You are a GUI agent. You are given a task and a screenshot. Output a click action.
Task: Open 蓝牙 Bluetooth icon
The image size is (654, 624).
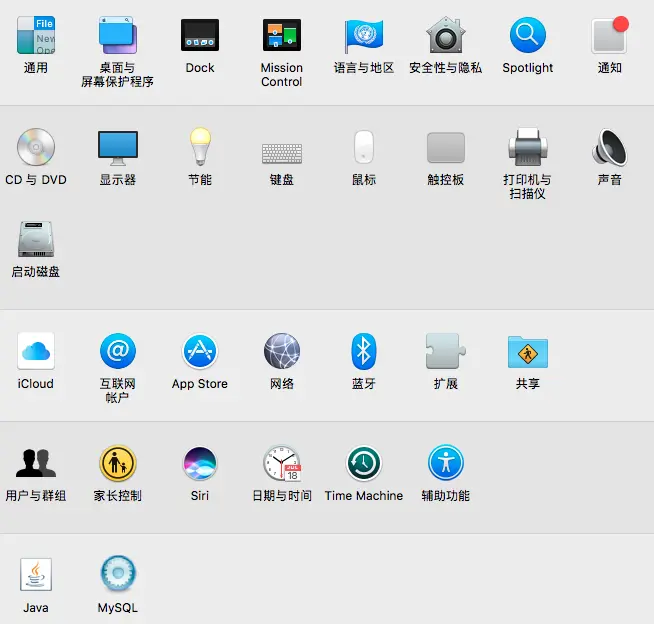pyautogui.click(x=364, y=351)
